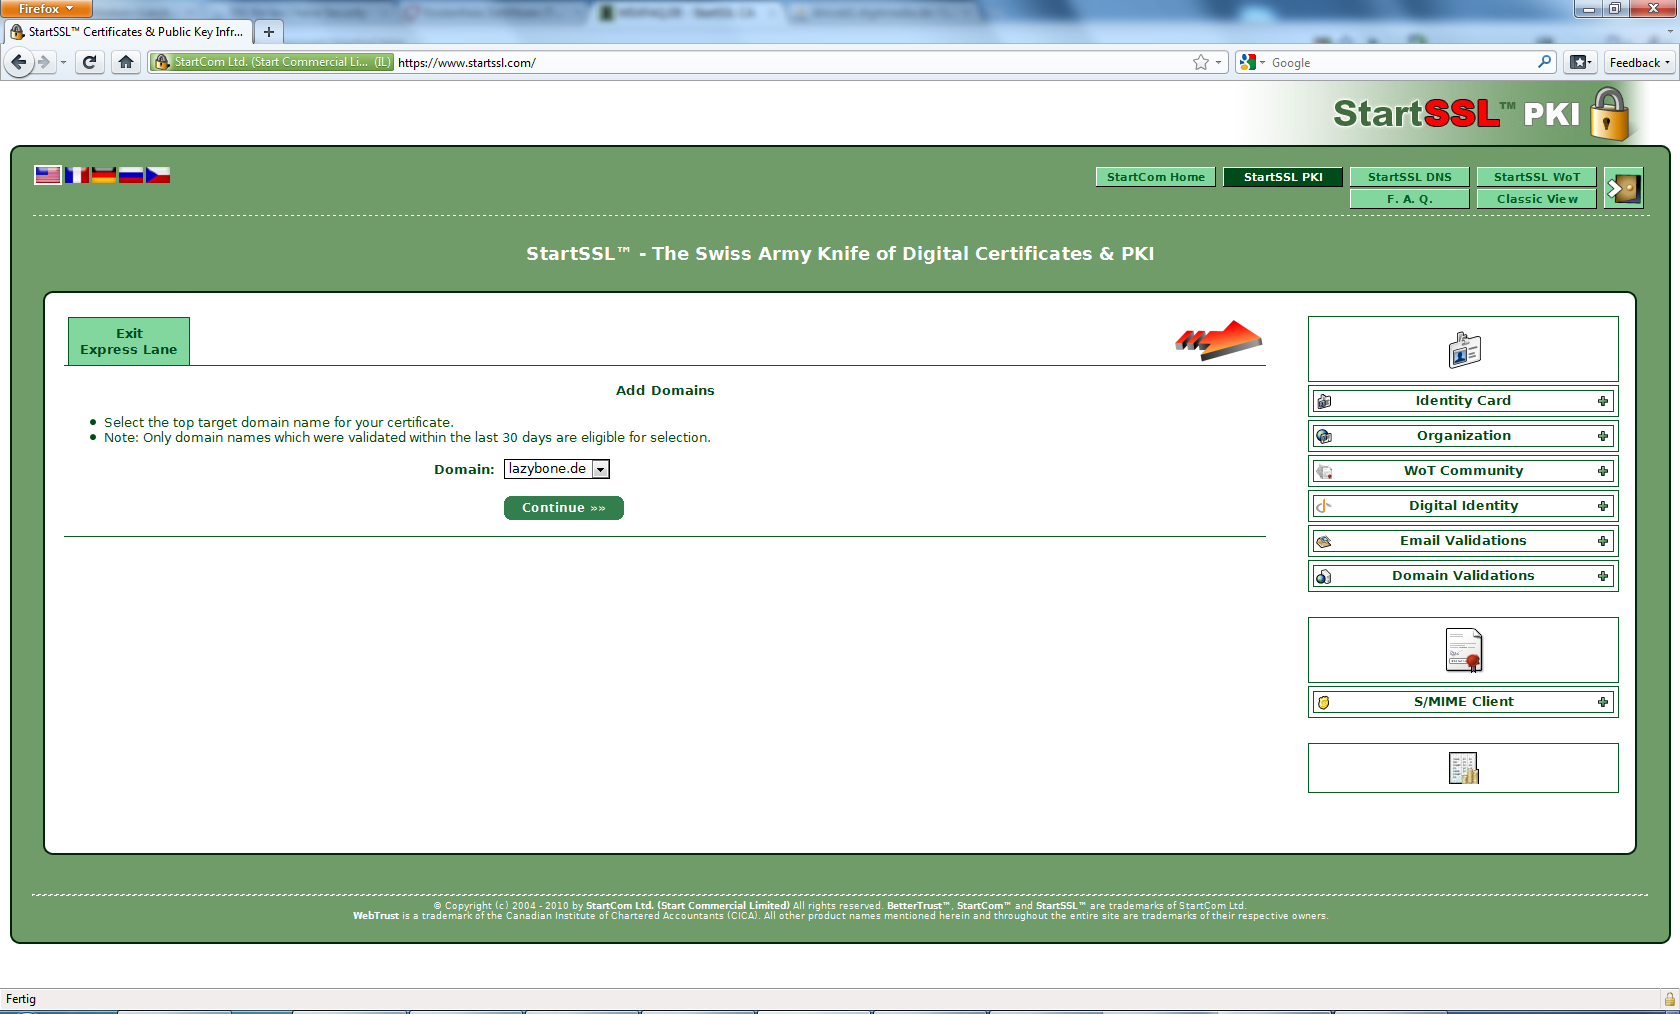Focus the Google search input field
This screenshot has width=1680, height=1014.
pyautogui.click(x=1402, y=62)
